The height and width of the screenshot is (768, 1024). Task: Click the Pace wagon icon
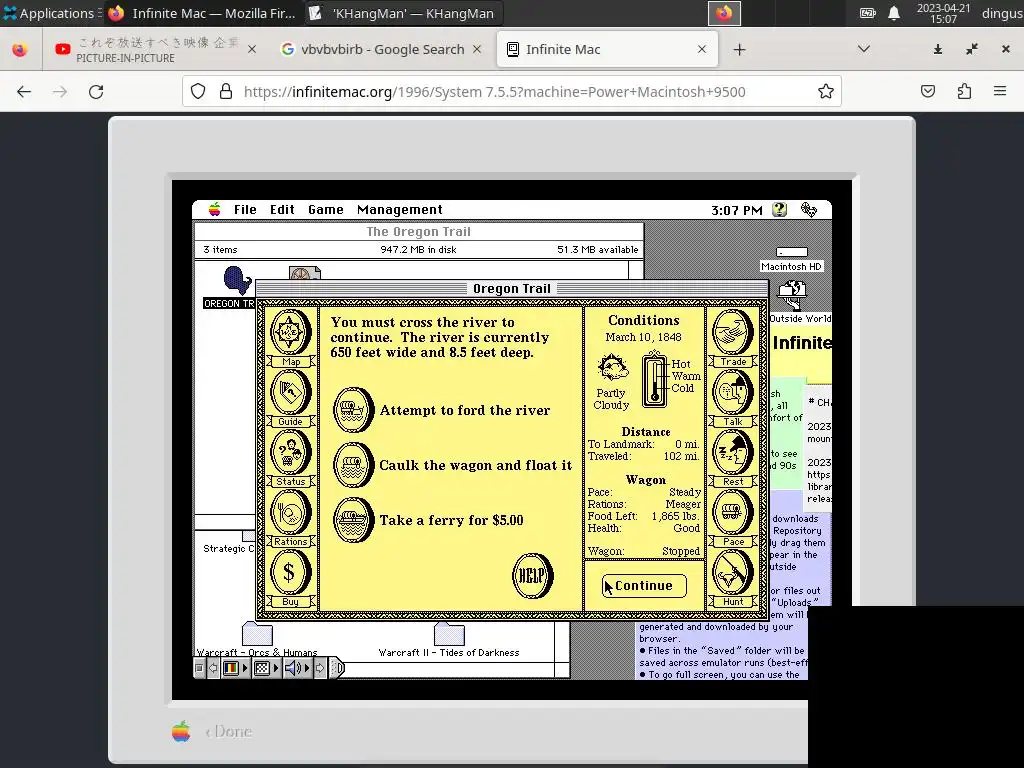[733, 513]
